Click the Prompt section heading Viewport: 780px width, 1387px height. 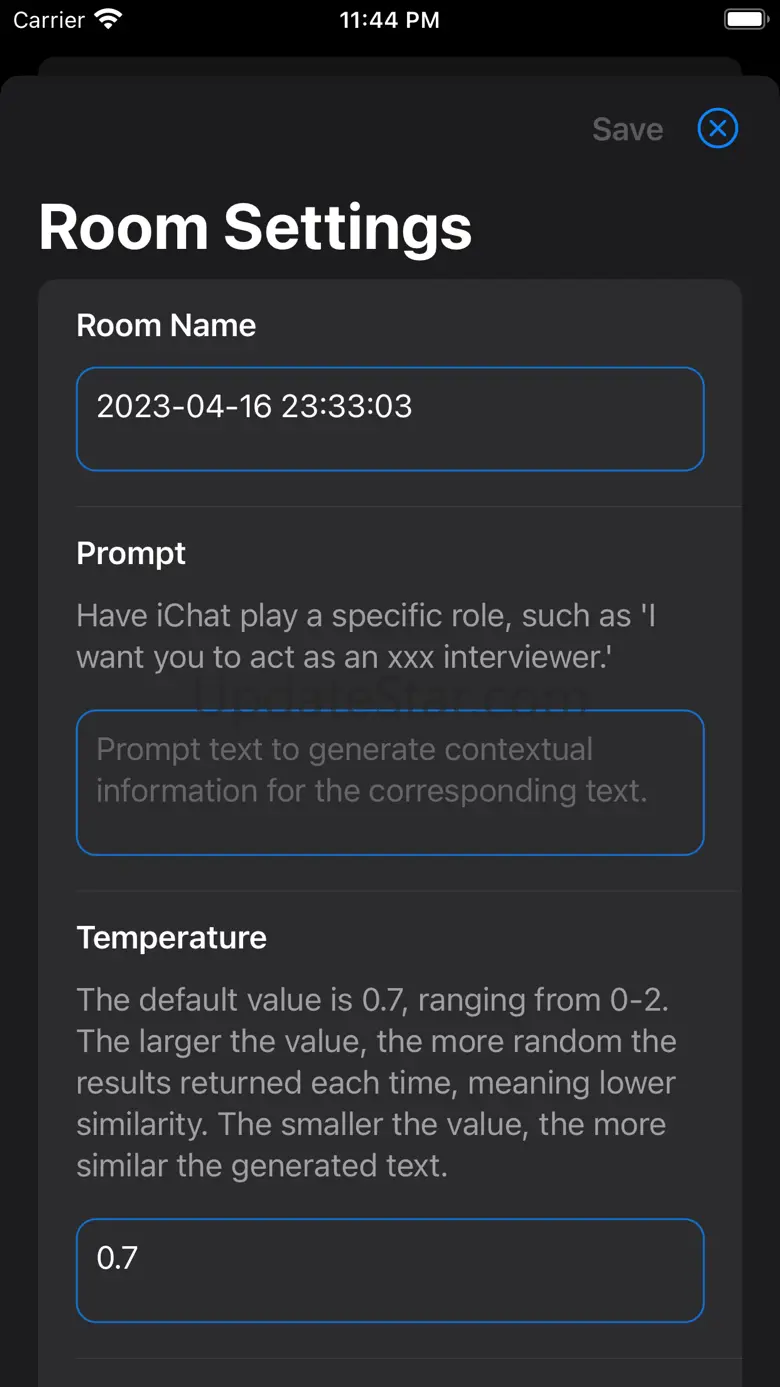[131, 553]
